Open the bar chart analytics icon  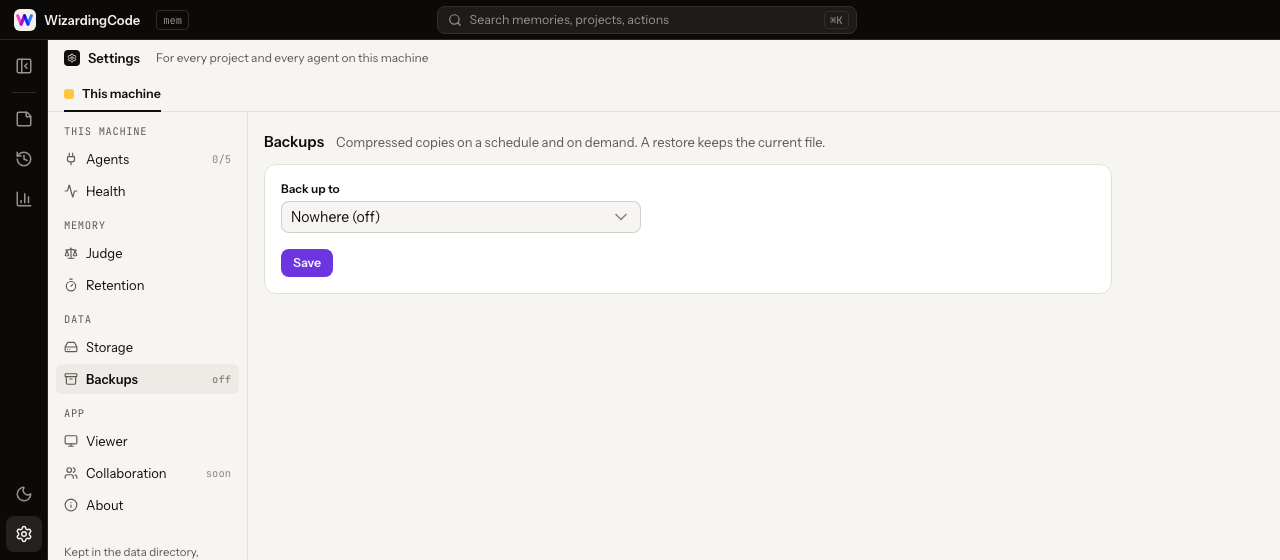click(x=24, y=199)
